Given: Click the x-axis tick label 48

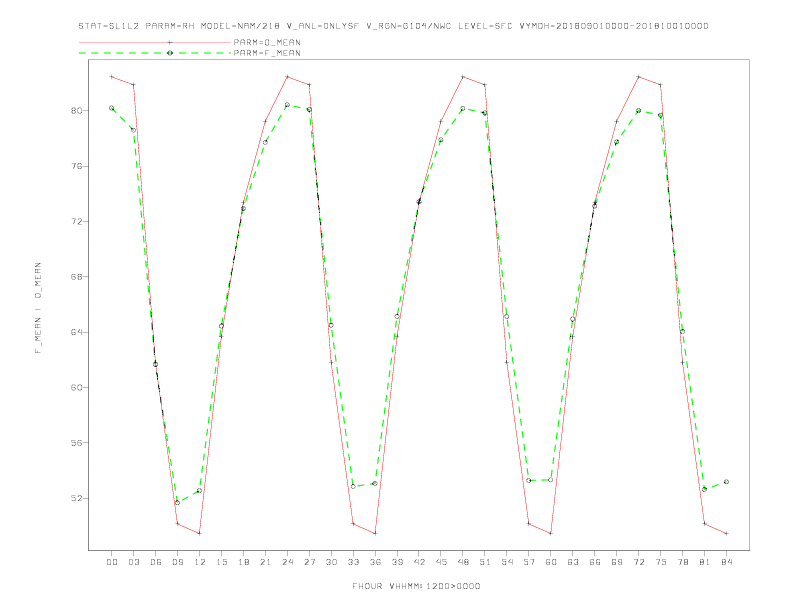Looking at the screenshot, I should pyautogui.click(x=463, y=562).
